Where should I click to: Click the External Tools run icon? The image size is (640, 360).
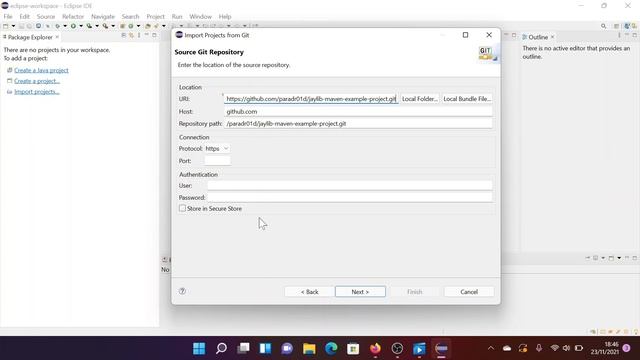tap(105, 26)
